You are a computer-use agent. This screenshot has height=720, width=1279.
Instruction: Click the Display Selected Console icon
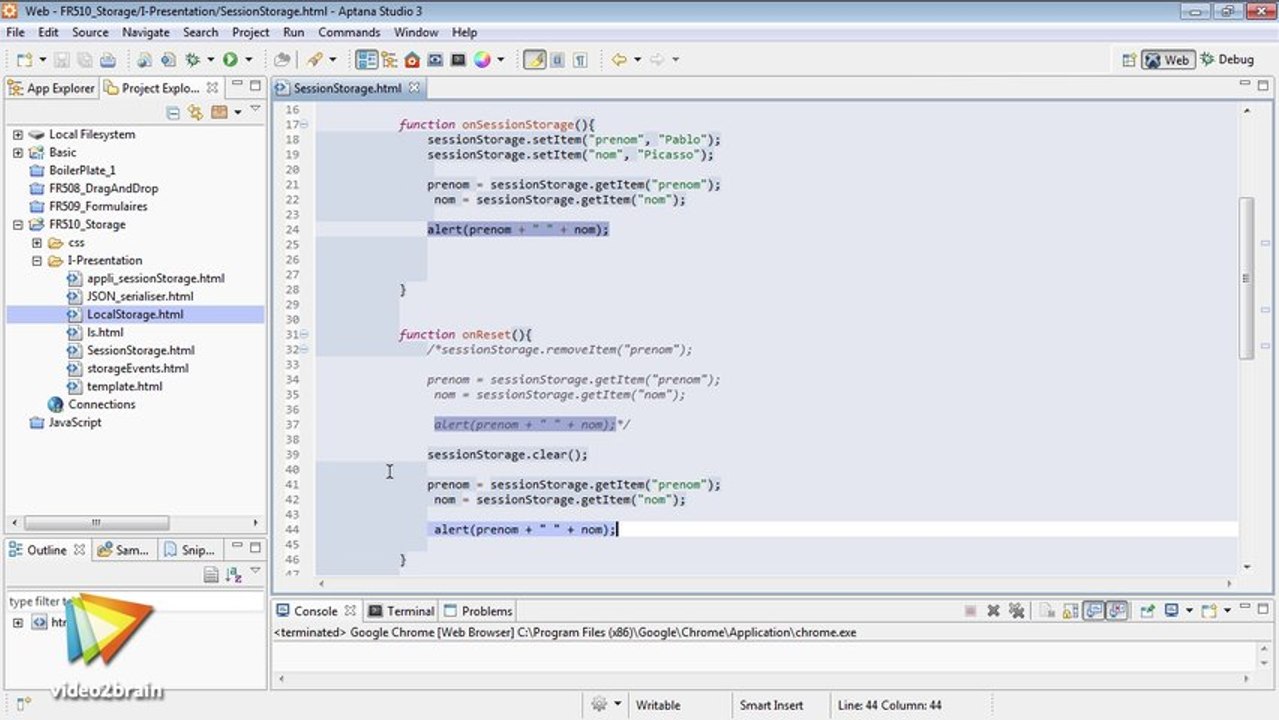click(x=1171, y=611)
